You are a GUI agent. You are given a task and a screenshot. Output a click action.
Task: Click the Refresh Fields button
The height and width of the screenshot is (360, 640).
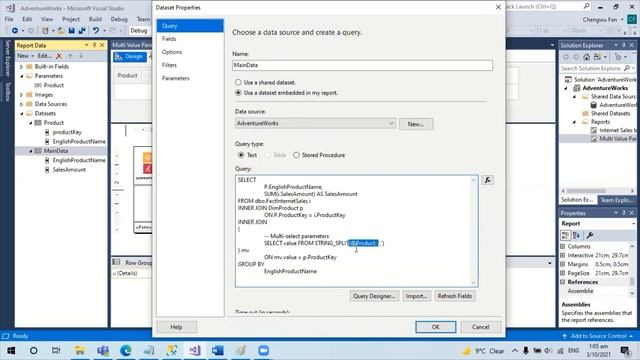[x=455, y=296]
